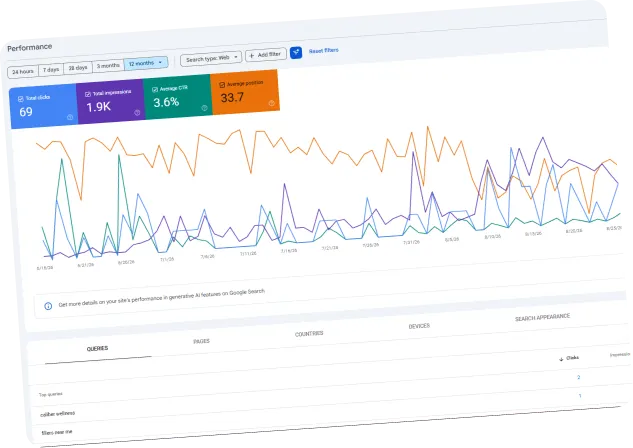Click the info icon in AI features banner
The width and height of the screenshot is (633, 448).
coord(48,306)
